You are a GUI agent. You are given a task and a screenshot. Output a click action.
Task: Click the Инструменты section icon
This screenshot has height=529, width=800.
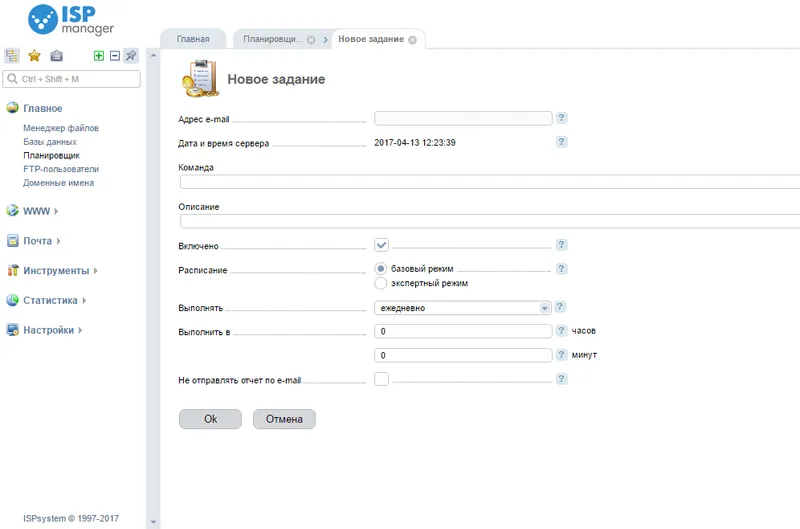click(13, 270)
